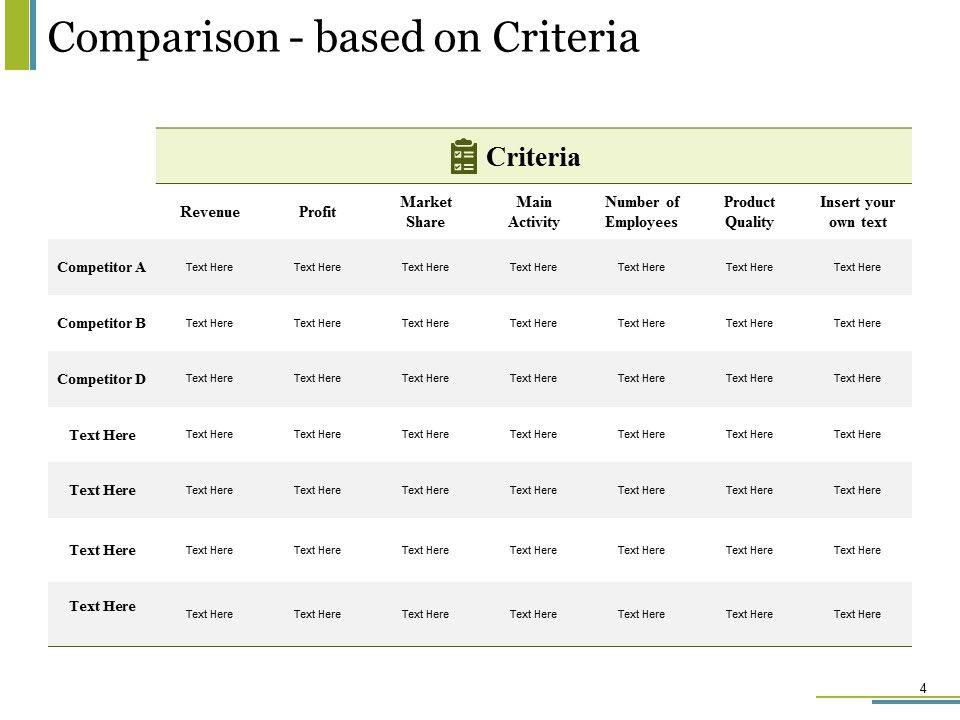This screenshot has height=720, width=960.
Task: Click Competitor B's Profit cell
Action: click(317, 323)
